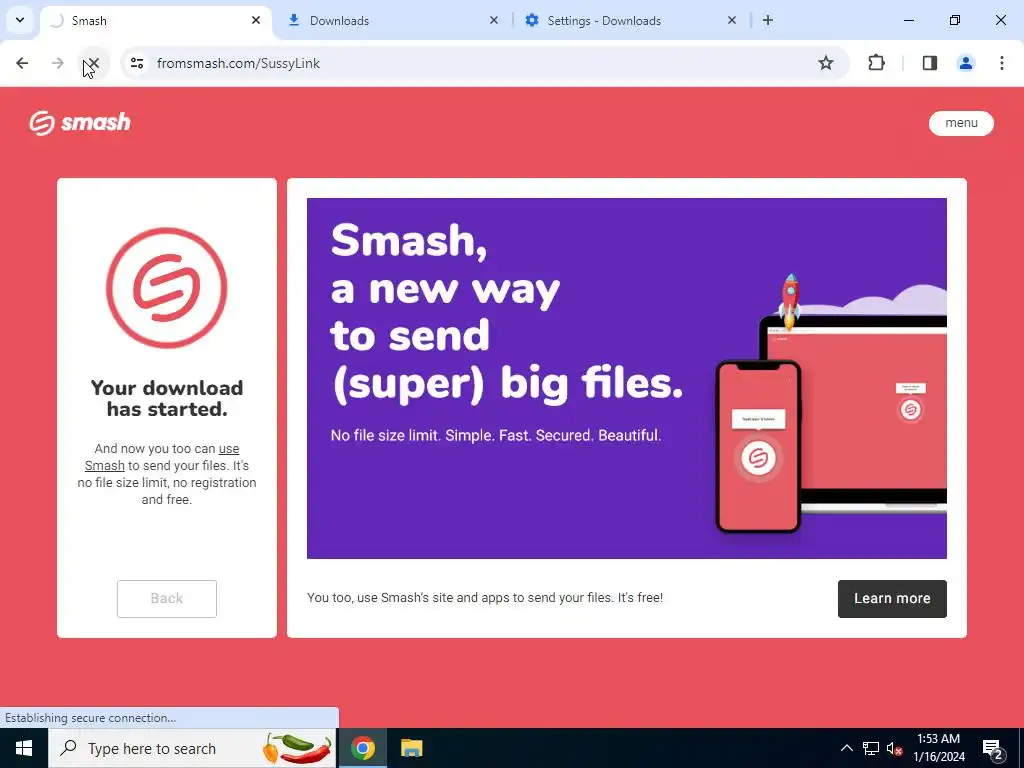This screenshot has height=768, width=1024.
Task: Click the Back button in download panel
Action: [x=167, y=598]
